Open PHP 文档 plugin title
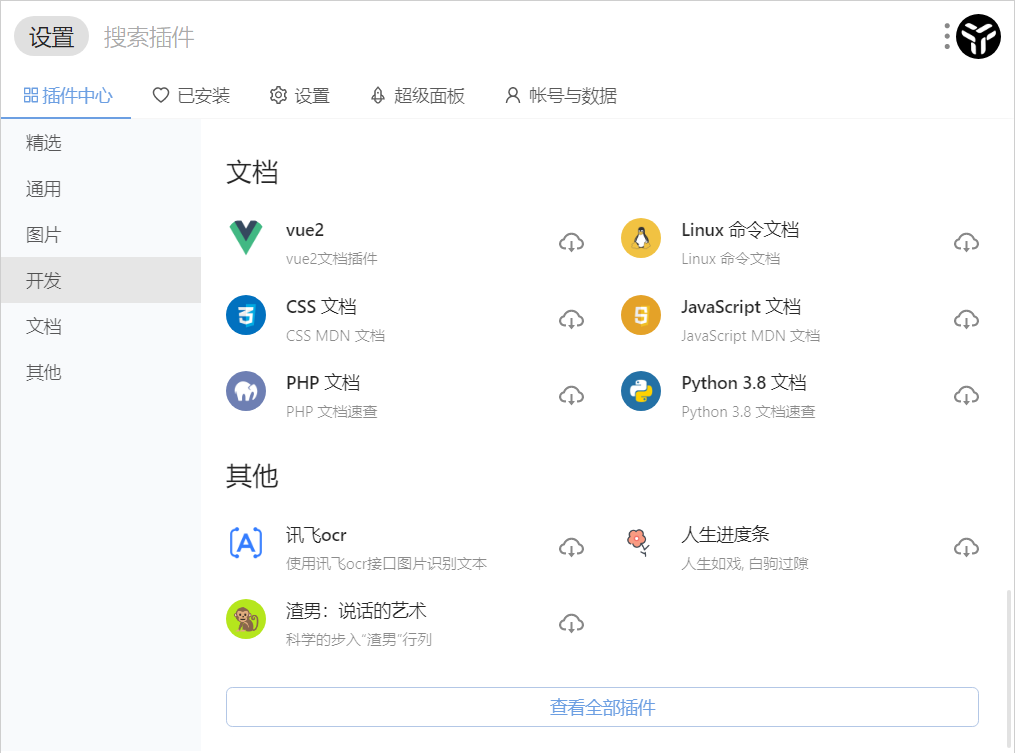 (x=323, y=383)
